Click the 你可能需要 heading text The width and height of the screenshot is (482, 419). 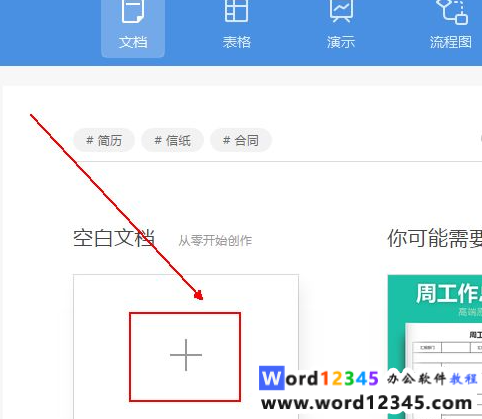[x=434, y=238]
